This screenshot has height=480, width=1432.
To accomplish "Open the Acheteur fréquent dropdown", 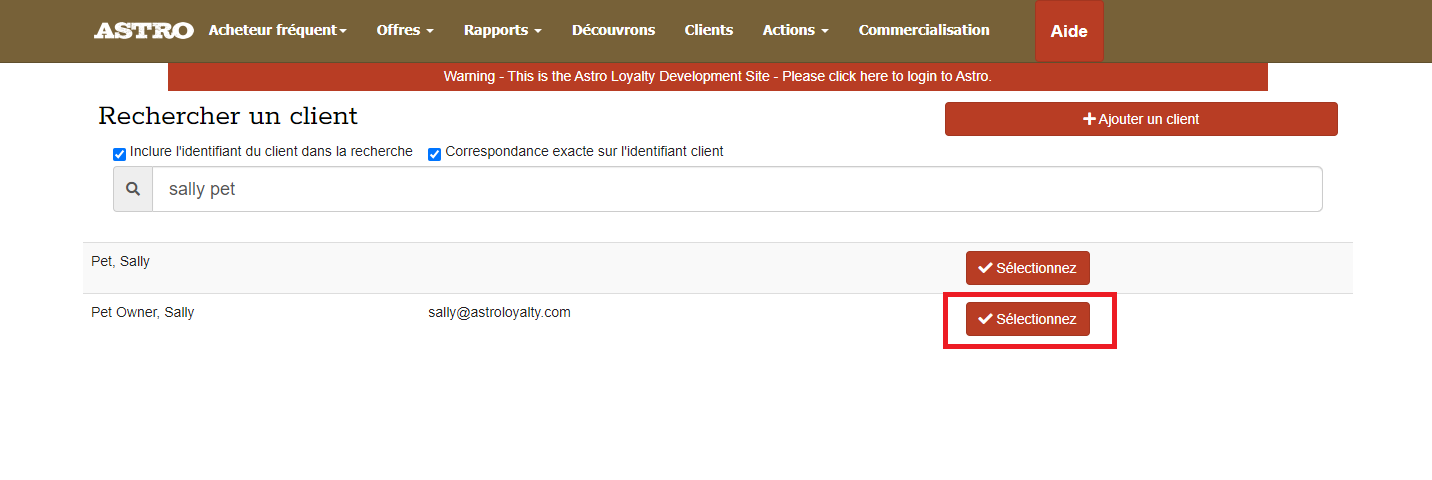I will coord(277,30).
